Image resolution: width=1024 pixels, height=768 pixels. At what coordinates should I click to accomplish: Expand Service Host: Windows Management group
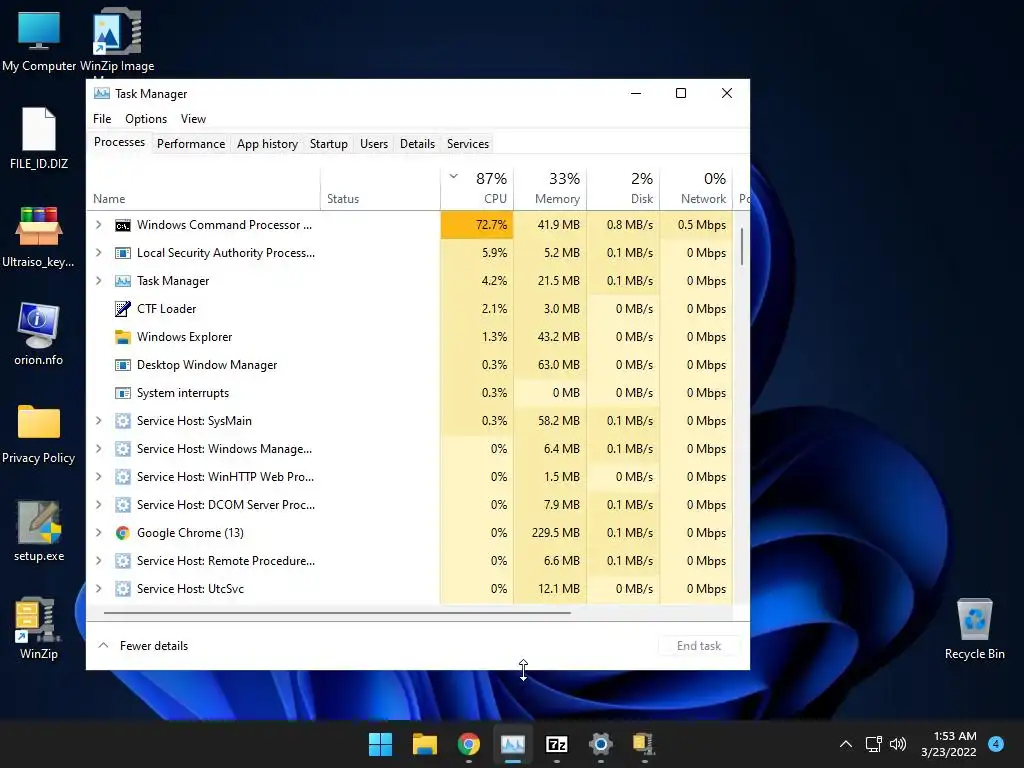click(99, 449)
